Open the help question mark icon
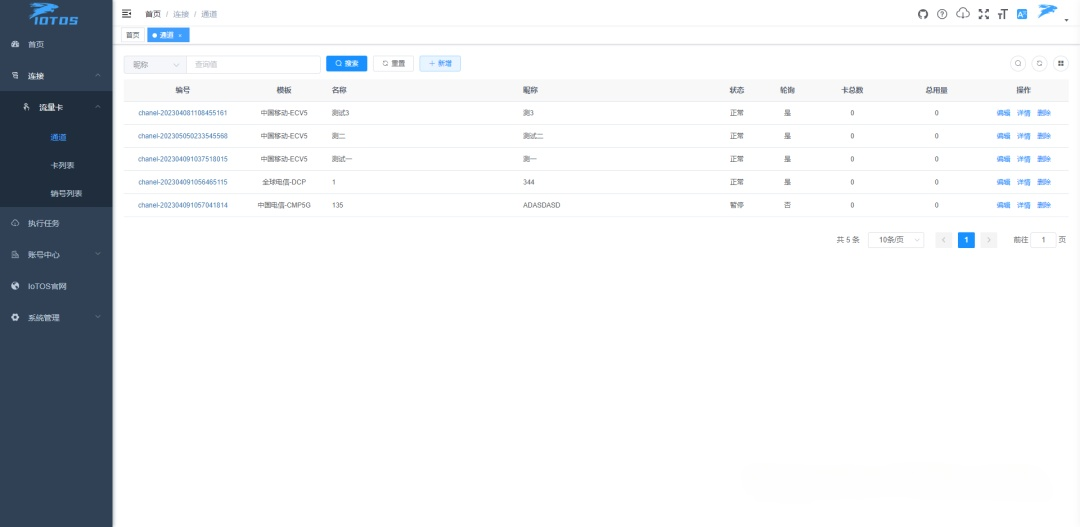This screenshot has width=1080, height=527. 942,14
